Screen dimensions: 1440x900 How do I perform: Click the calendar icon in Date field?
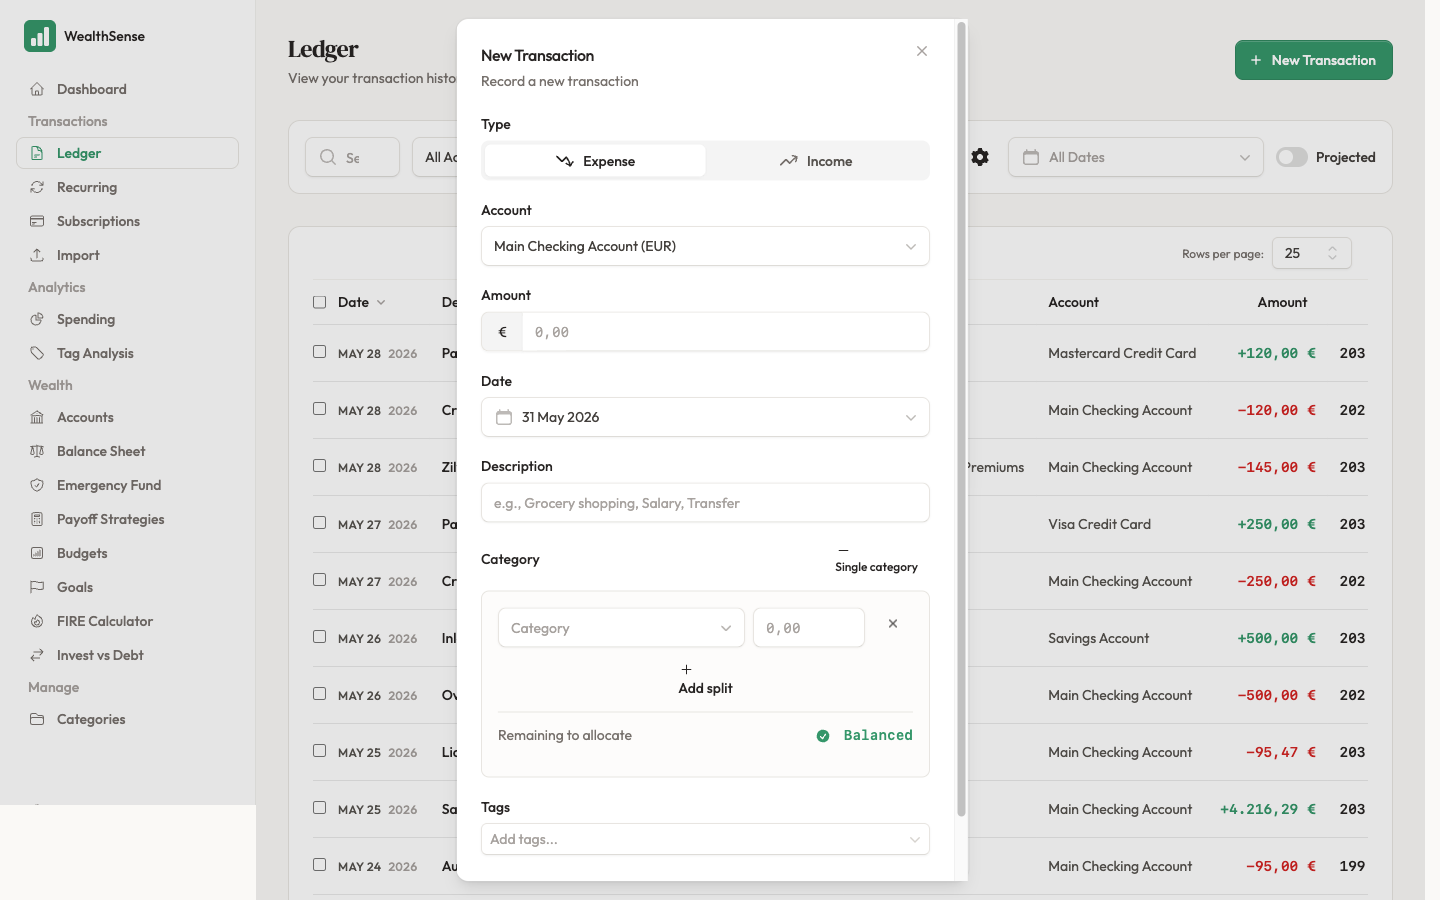[x=504, y=417]
